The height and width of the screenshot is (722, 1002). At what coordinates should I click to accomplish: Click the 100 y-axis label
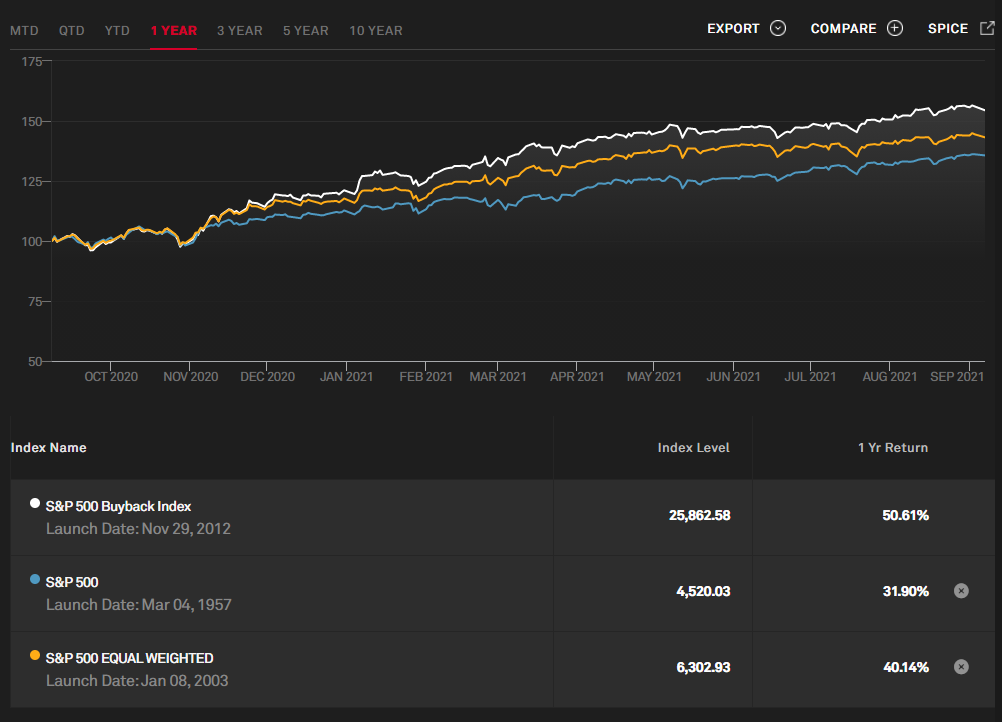point(32,242)
